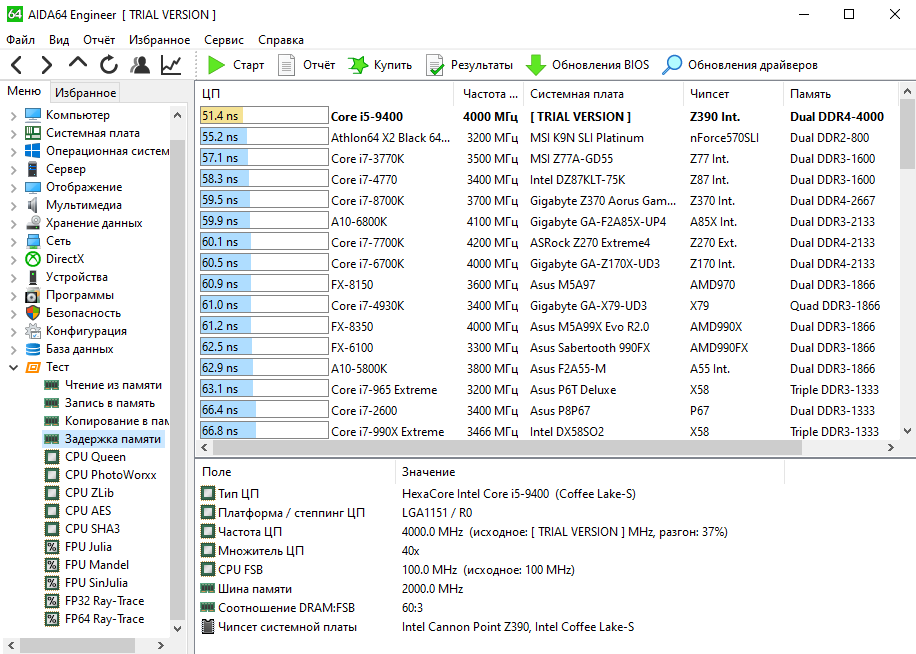This screenshot has height=654, width=916.
Task: Sort by the ЦП column header
Action: pos(324,94)
